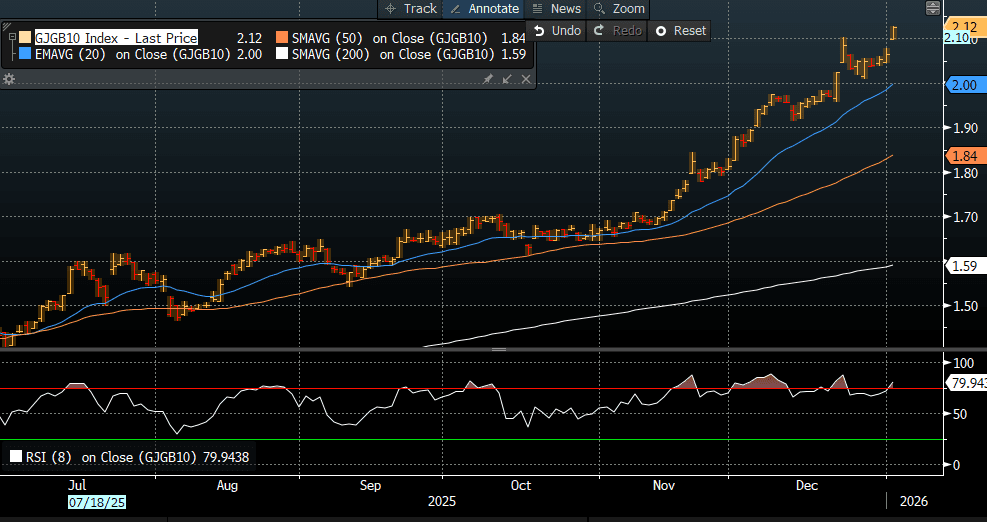Select the GJGB10 Index - Last Price label
Viewport: 987px width, 522px height.
(x=115, y=38)
